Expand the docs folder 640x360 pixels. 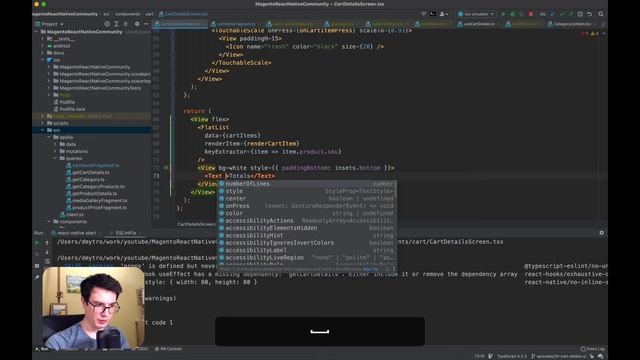tap(43, 53)
